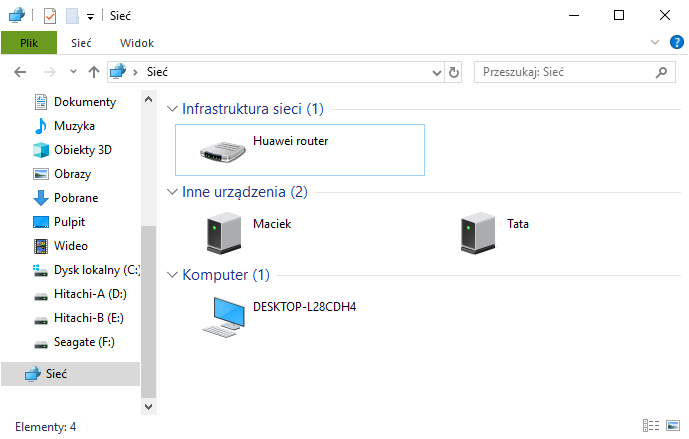Select Sieć in the navigation pane
689x439 pixels.
(70, 374)
